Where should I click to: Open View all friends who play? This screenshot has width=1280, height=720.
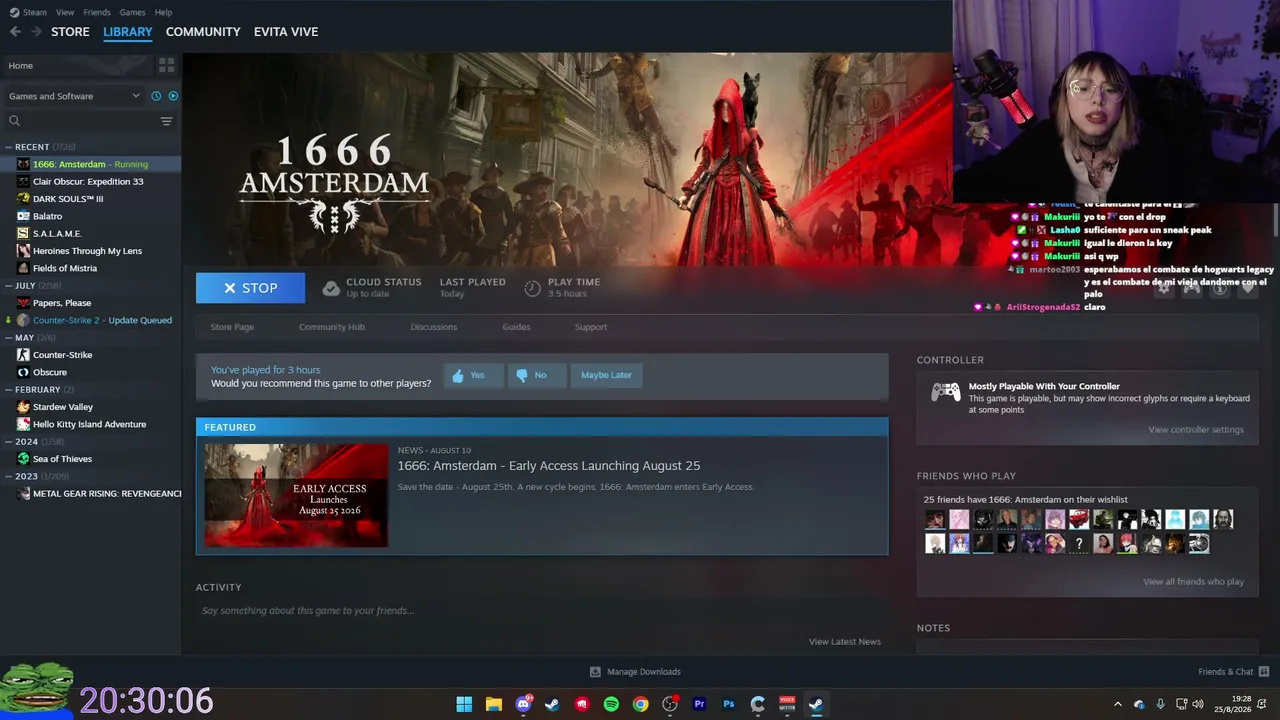[x=1194, y=582]
